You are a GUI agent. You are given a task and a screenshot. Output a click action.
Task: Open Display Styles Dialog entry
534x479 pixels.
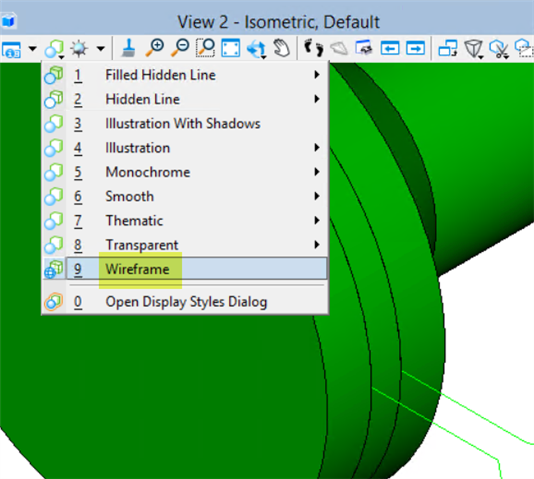pos(185,302)
